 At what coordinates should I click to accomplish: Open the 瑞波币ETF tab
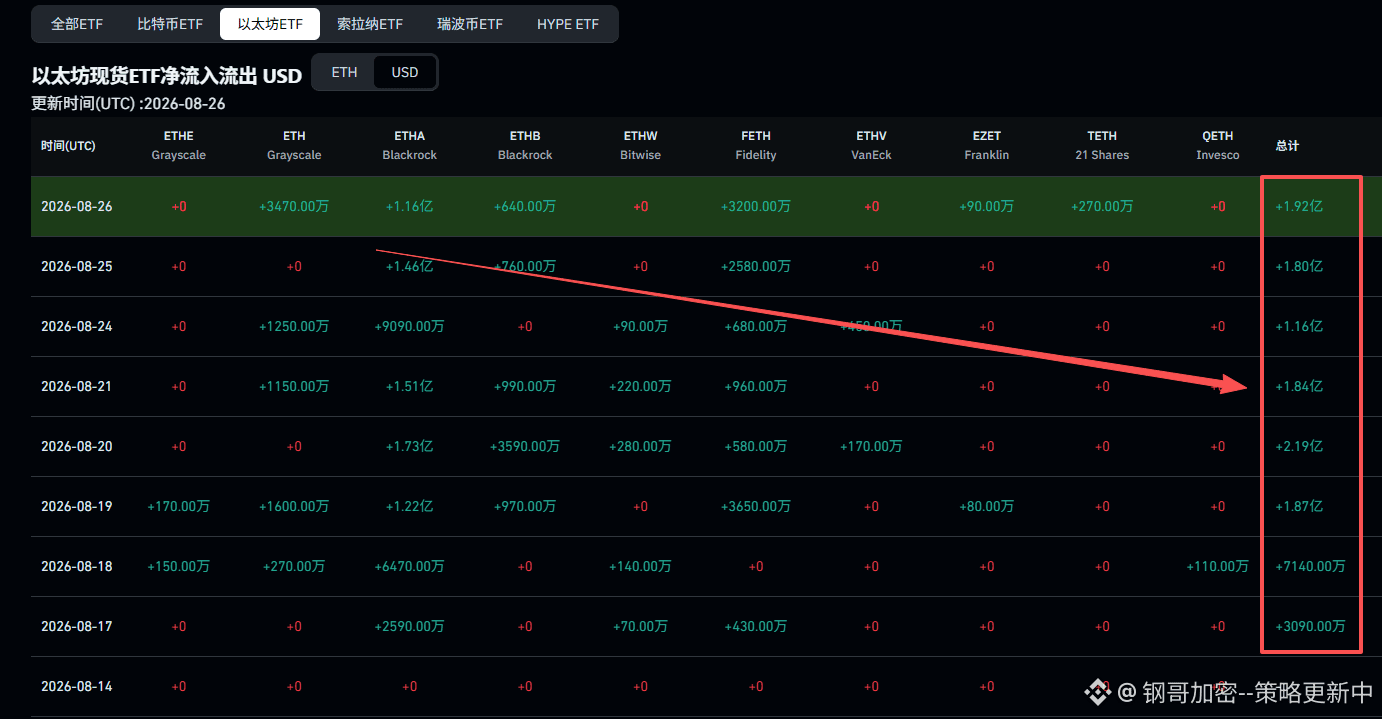click(x=470, y=24)
